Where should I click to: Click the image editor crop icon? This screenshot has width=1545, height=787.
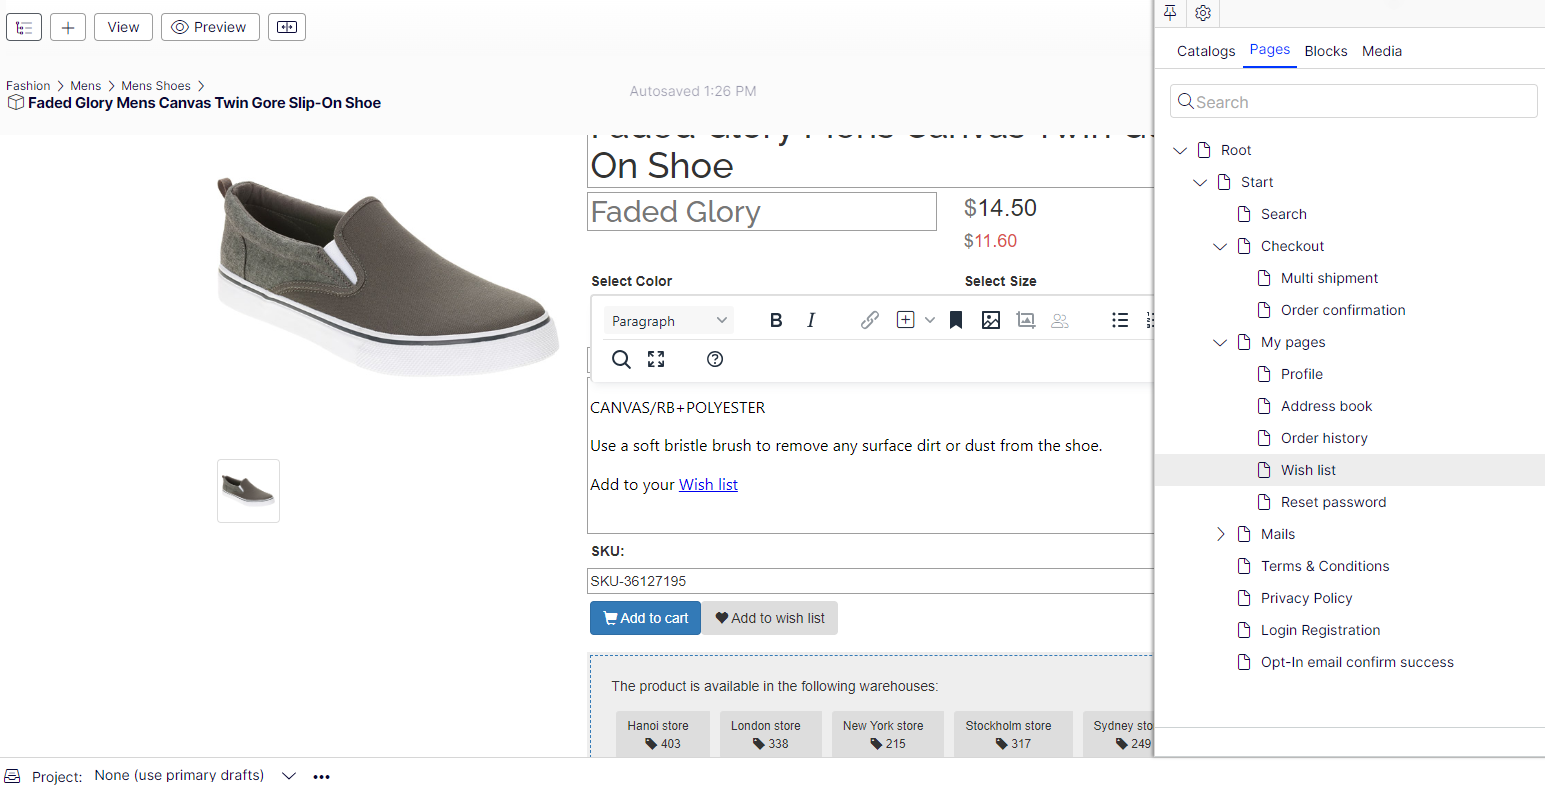1026,320
